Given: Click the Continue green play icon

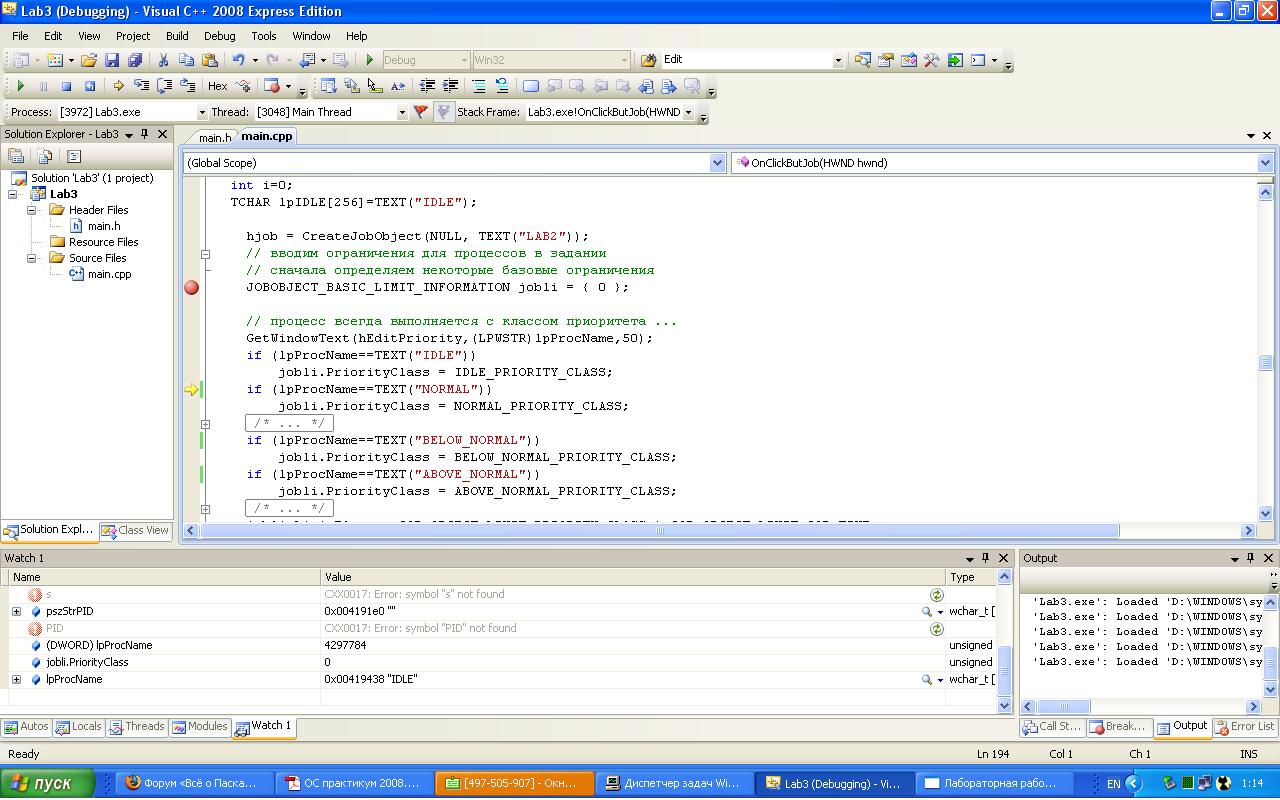Looking at the screenshot, I should click(20, 86).
